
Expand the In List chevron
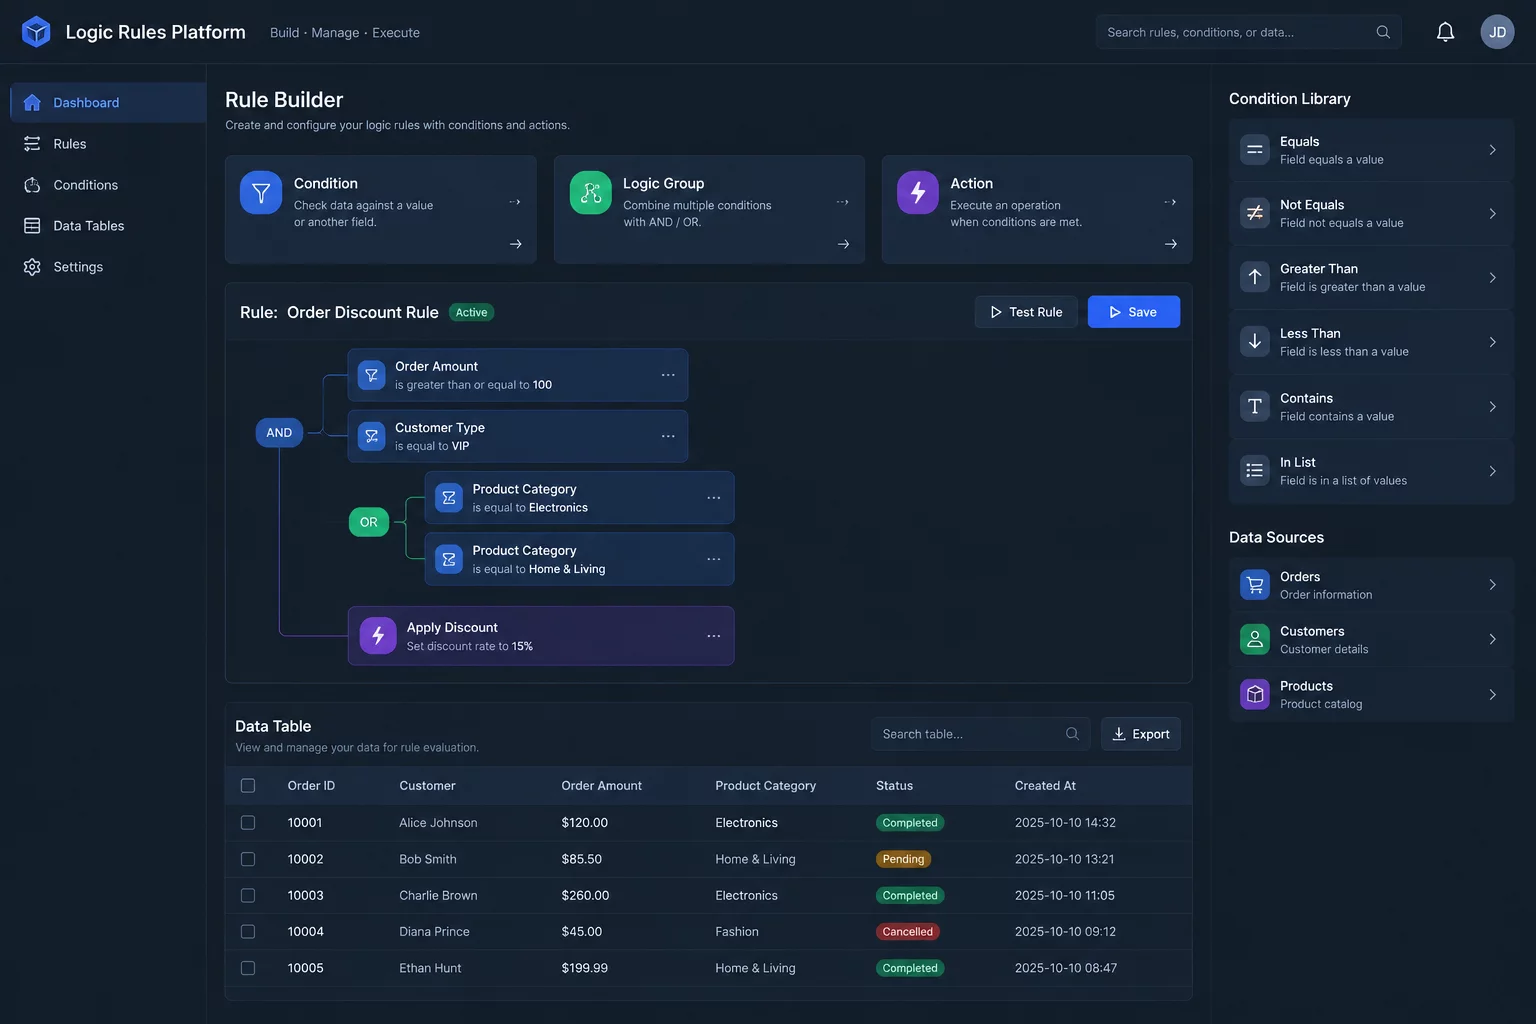[x=1492, y=471]
